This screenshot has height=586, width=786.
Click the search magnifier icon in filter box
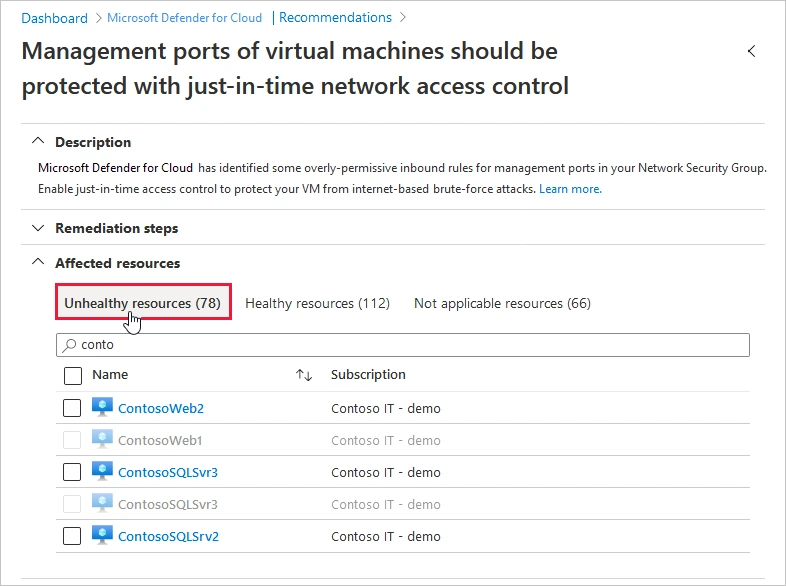coord(69,345)
